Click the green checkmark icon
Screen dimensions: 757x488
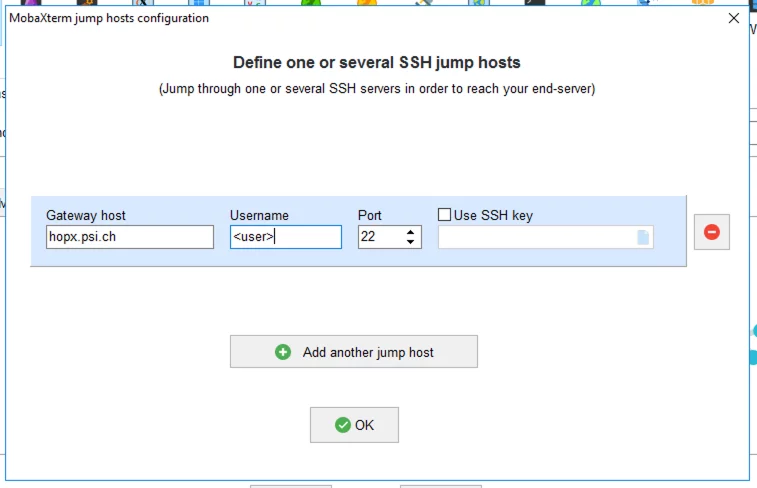pyautogui.click(x=343, y=425)
